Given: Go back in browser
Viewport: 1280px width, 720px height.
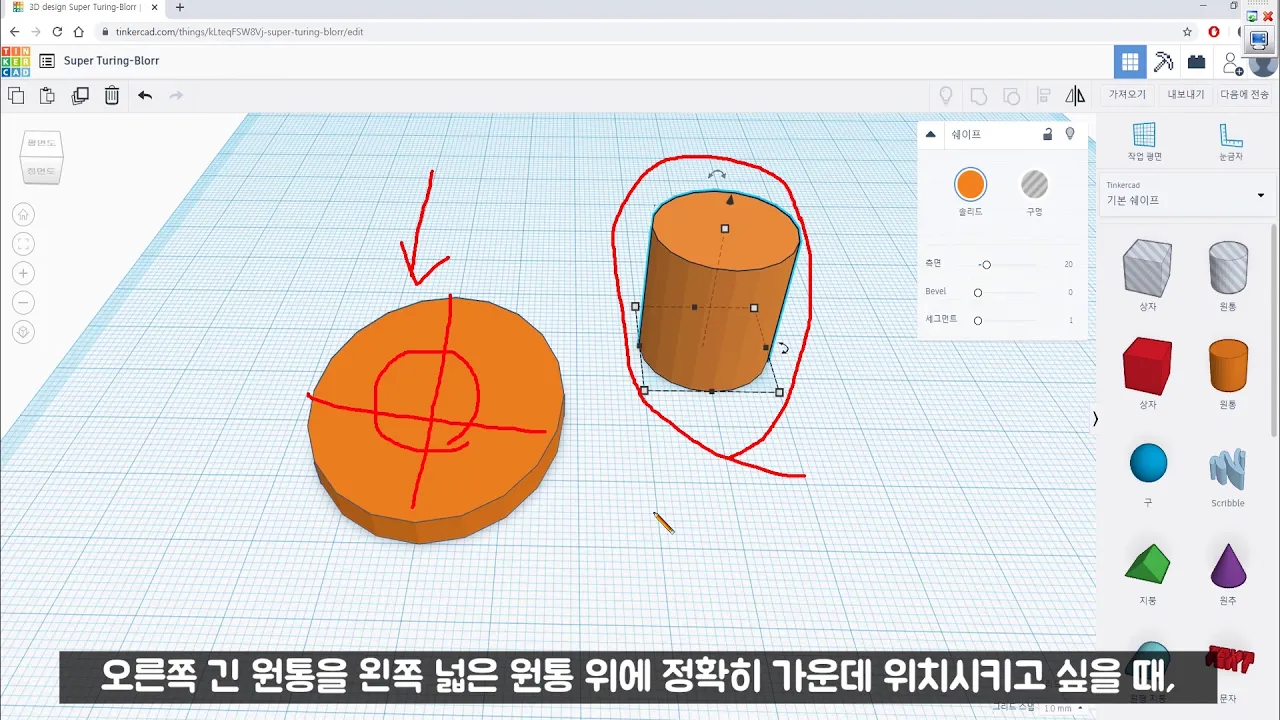Looking at the screenshot, I should 14,32.
